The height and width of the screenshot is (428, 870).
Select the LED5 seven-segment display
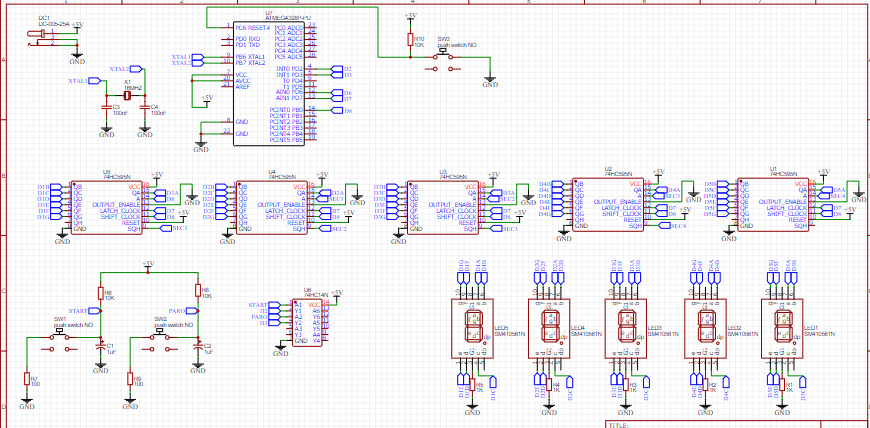[x=473, y=328]
